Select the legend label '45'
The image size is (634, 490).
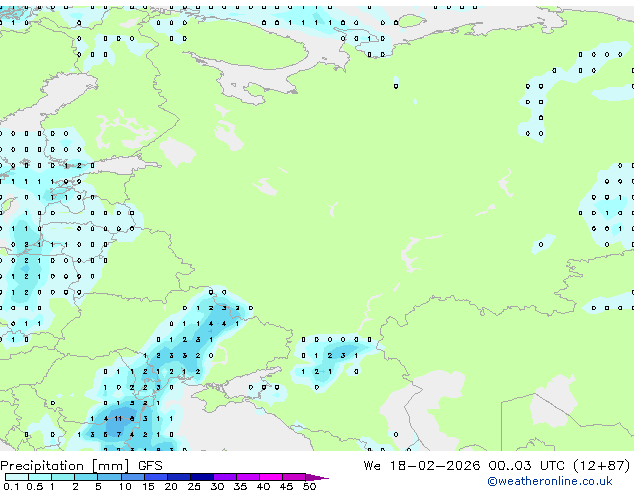coord(287,486)
